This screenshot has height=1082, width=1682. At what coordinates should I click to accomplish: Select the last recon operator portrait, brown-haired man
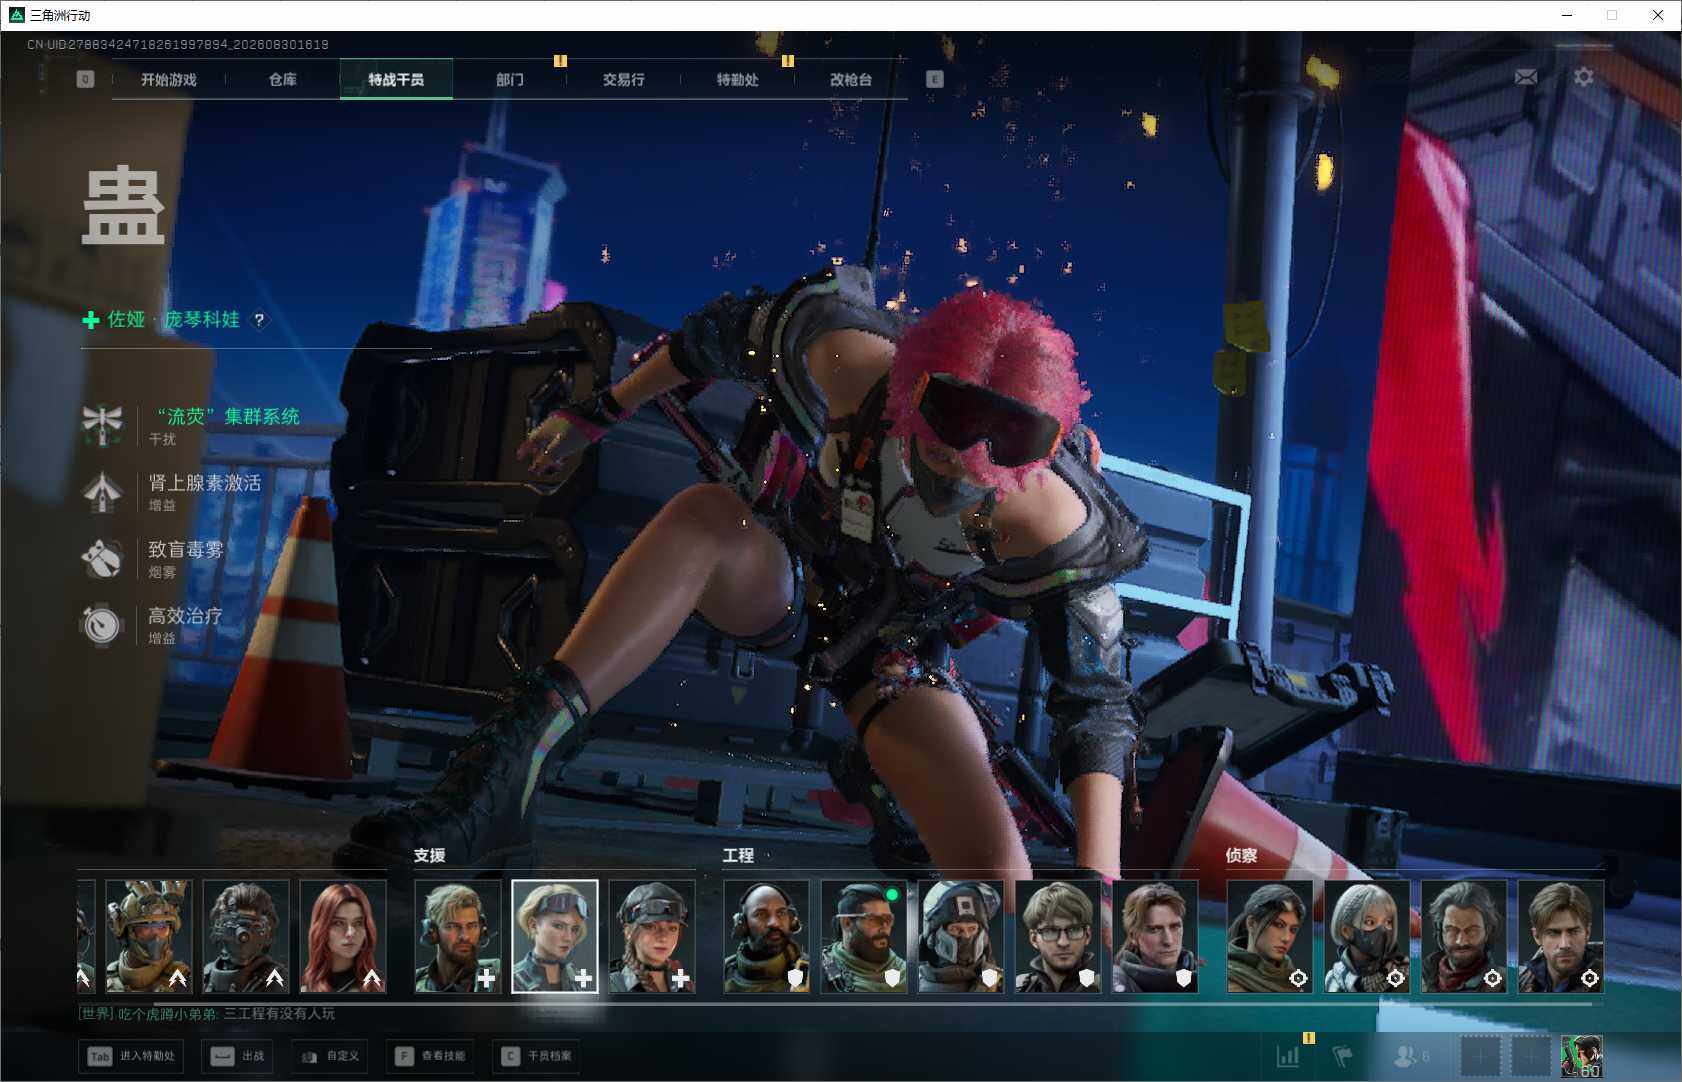click(1561, 937)
